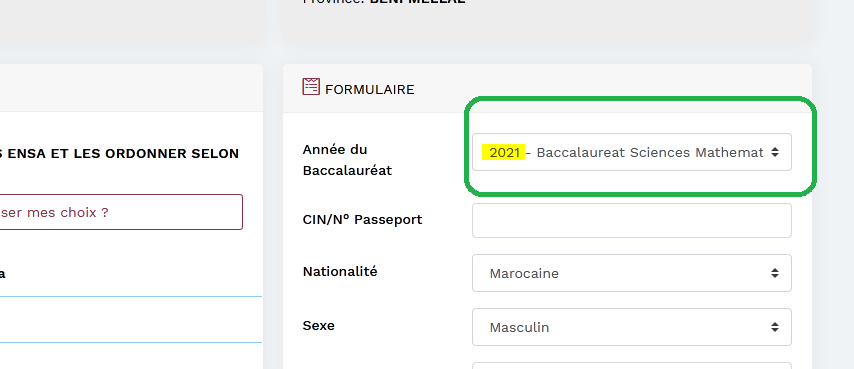Click the FORMULAIRE panel title
This screenshot has width=854, height=369.
(369, 89)
